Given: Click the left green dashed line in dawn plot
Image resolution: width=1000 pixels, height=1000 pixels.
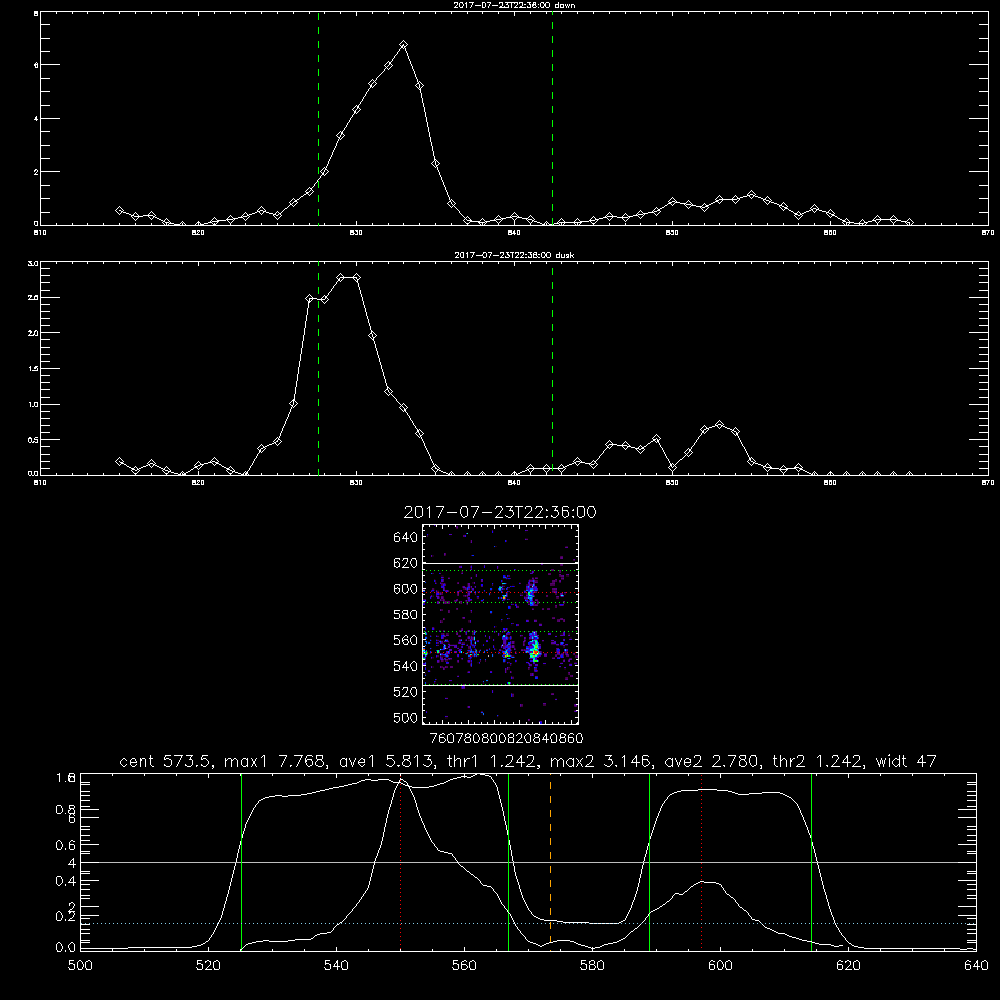Looking at the screenshot, I should (318, 118).
